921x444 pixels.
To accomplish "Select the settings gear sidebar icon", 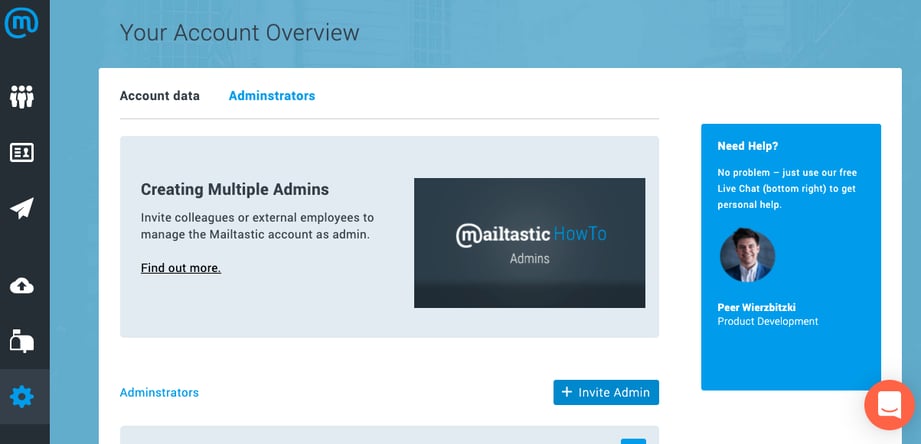I will tap(21, 397).
